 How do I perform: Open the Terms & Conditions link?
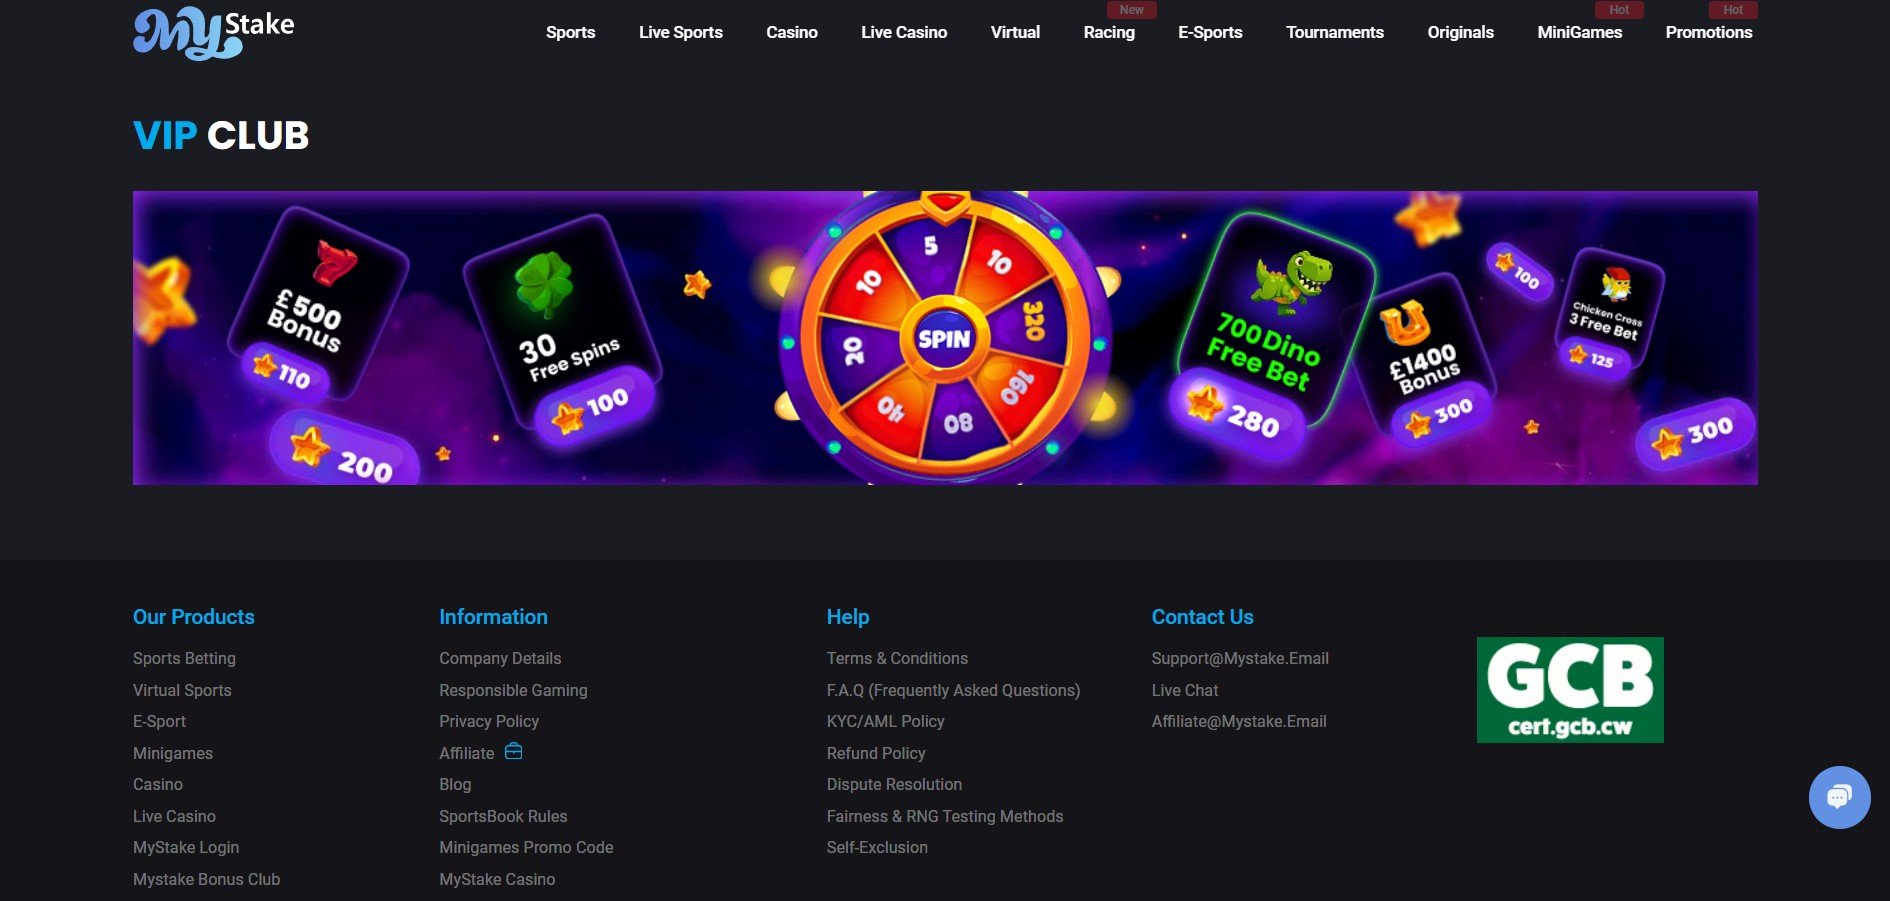pyautogui.click(x=897, y=658)
